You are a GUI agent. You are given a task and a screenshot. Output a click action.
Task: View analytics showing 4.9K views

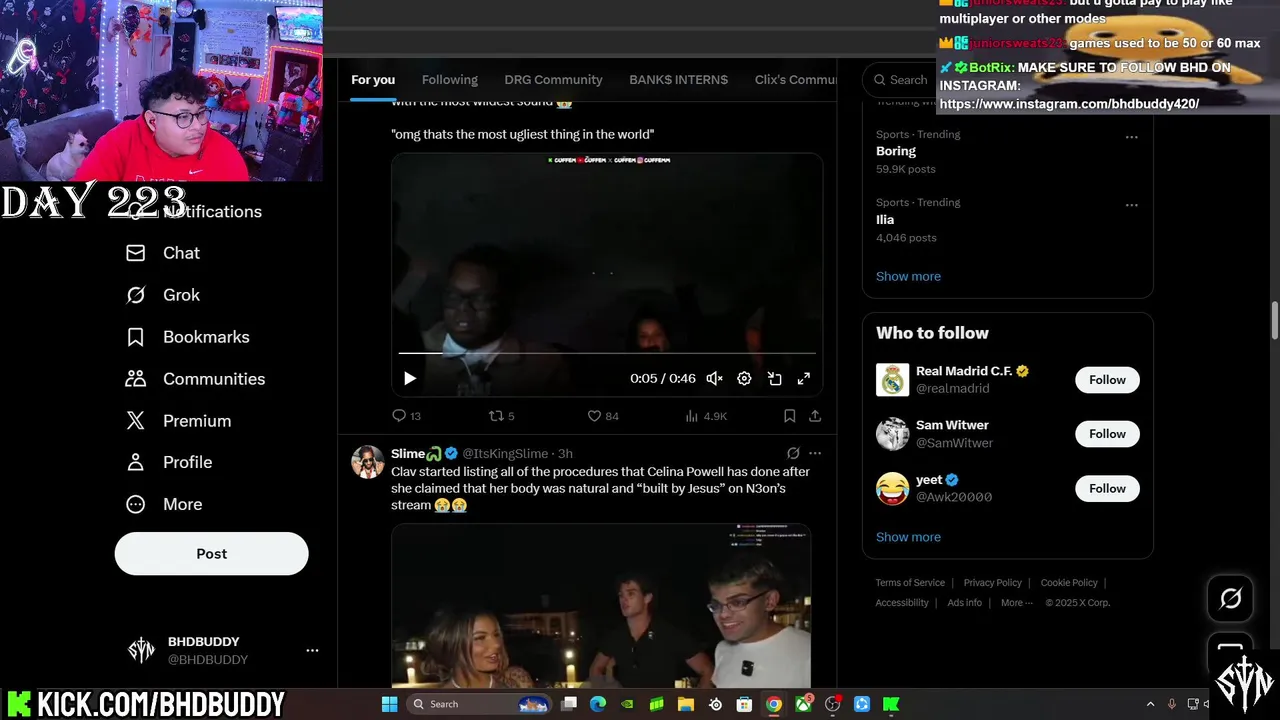point(706,416)
